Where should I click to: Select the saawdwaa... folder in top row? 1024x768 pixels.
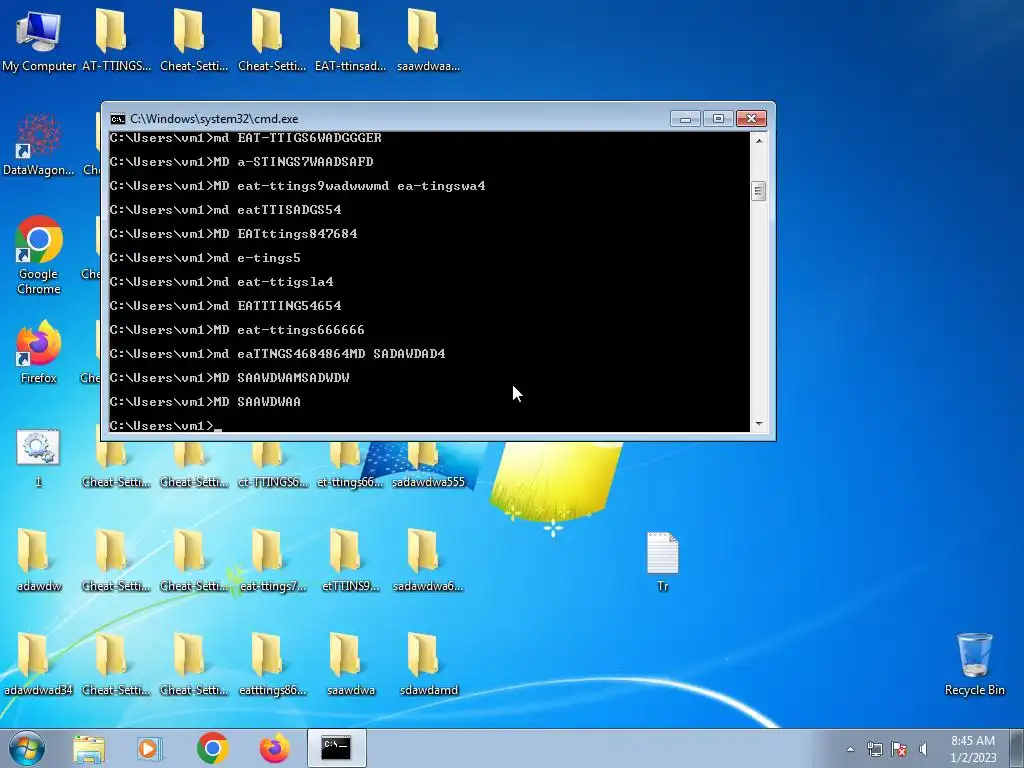click(428, 40)
